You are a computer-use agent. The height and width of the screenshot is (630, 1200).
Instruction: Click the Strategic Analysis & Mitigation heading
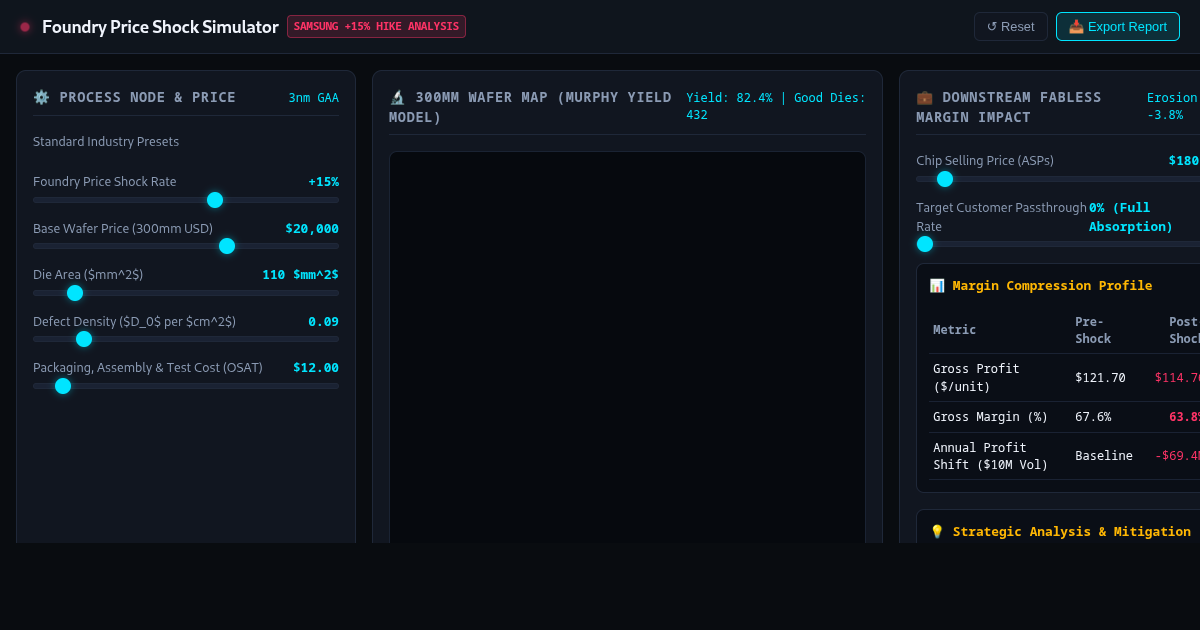1071,532
